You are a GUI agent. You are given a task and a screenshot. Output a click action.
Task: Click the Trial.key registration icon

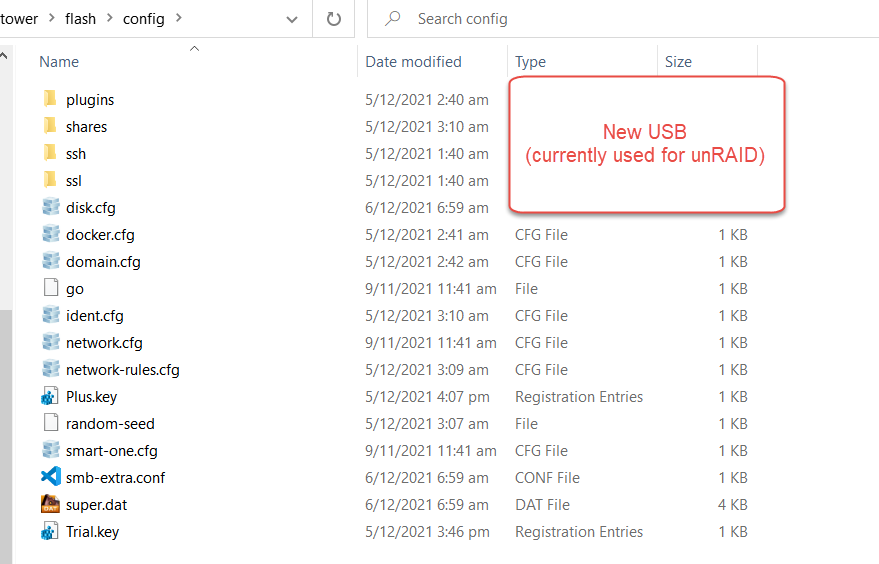pyautogui.click(x=50, y=531)
